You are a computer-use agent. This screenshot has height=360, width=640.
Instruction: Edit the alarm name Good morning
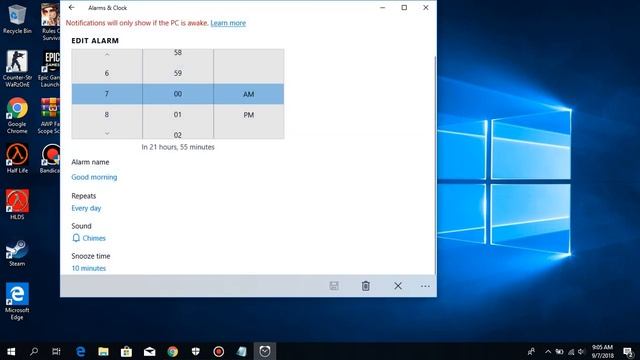pyautogui.click(x=94, y=177)
